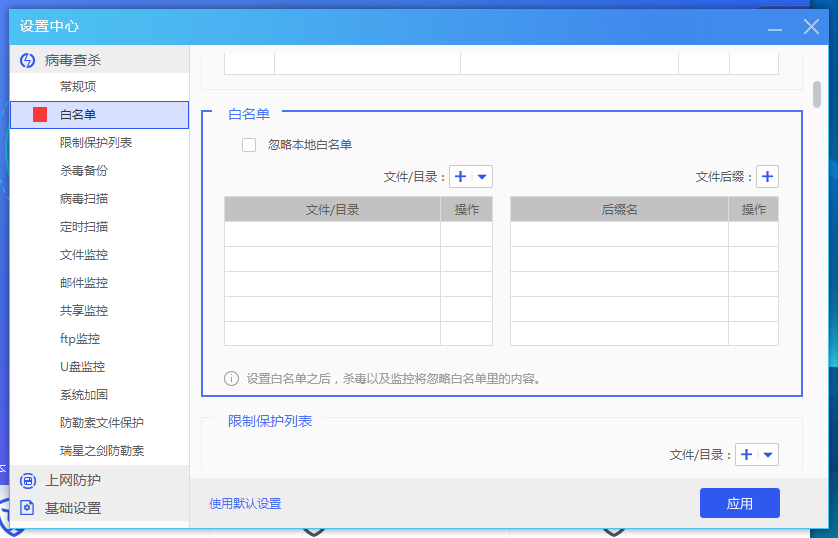Click the 病毒查杀 lightning icon
Viewport: 838px width, 538px height.
coord(27,60)
